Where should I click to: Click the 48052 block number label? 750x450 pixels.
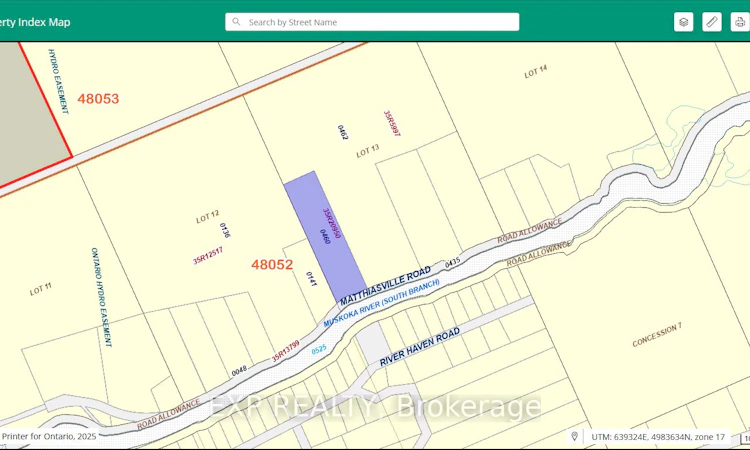[272, 264]
